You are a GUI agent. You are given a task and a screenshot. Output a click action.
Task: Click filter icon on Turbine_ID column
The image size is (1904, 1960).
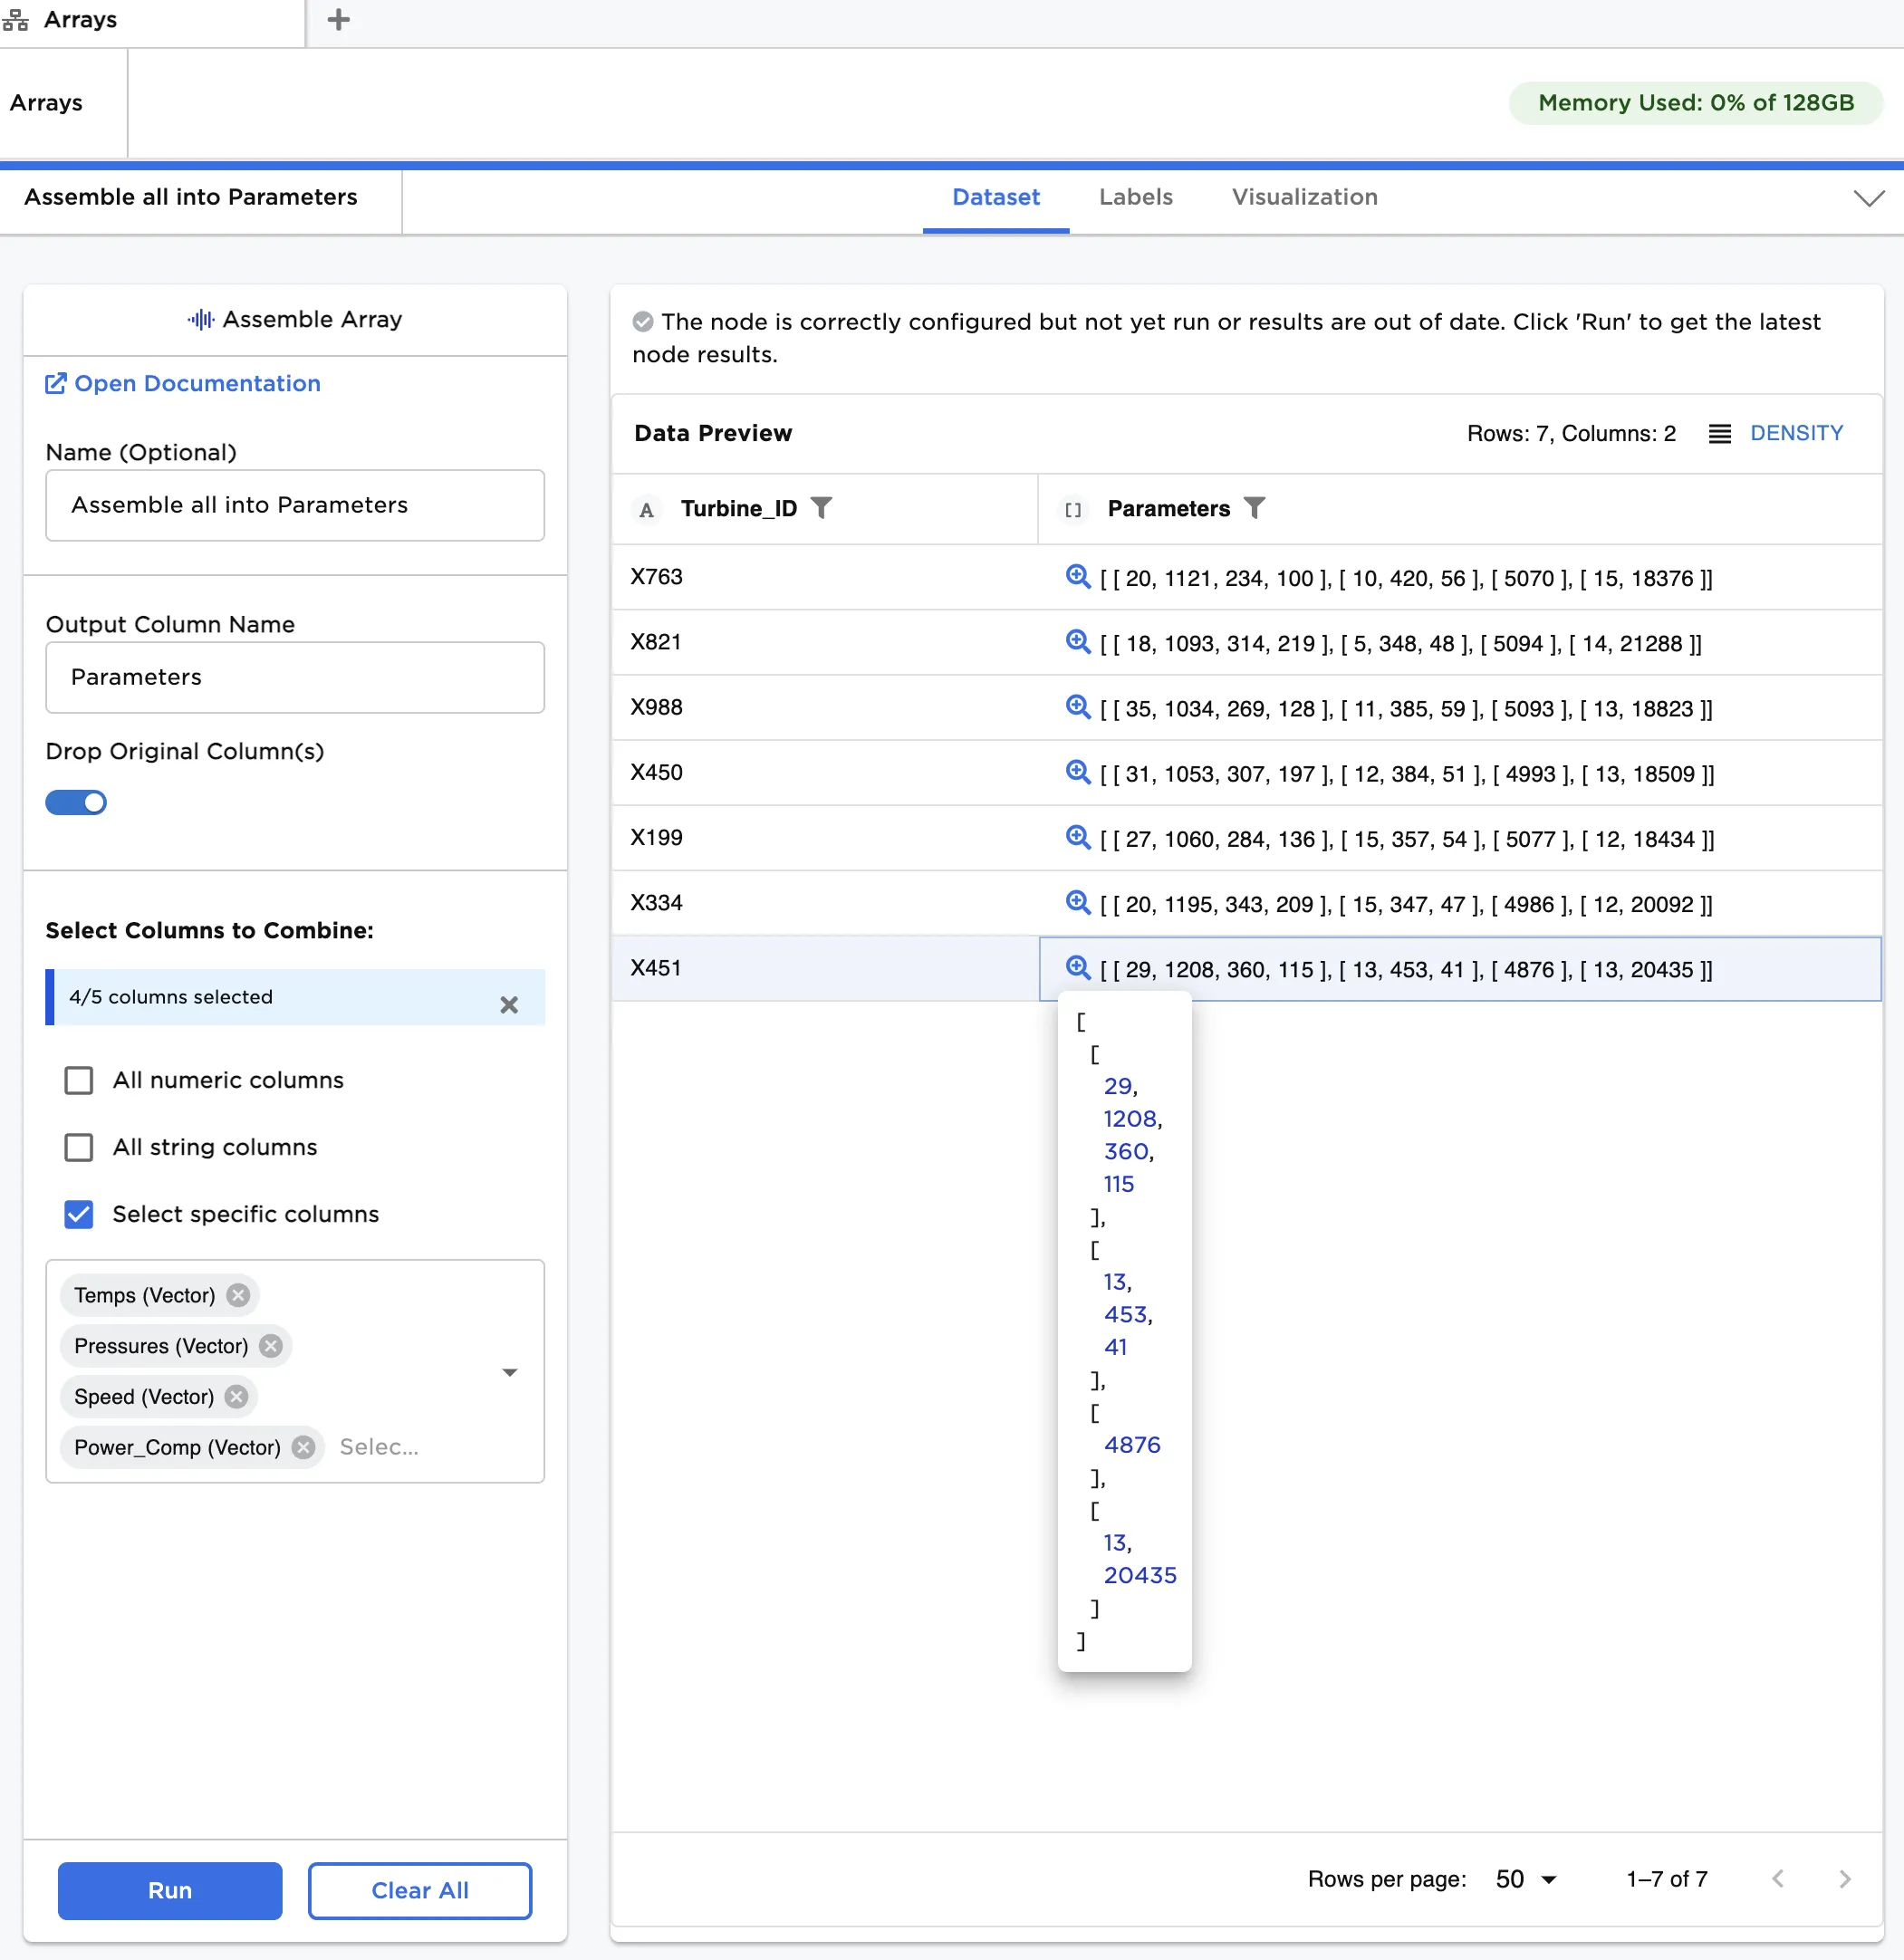[x=821, y=508]
